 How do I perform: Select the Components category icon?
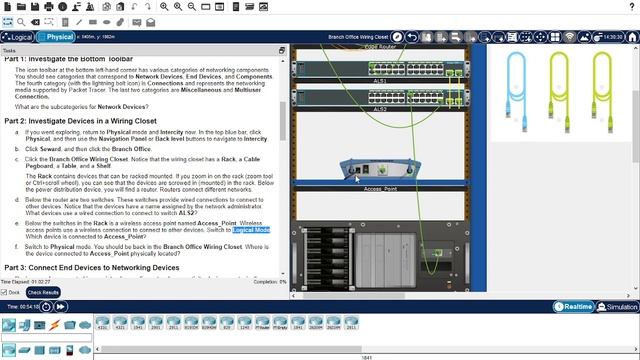click(40, 325)
